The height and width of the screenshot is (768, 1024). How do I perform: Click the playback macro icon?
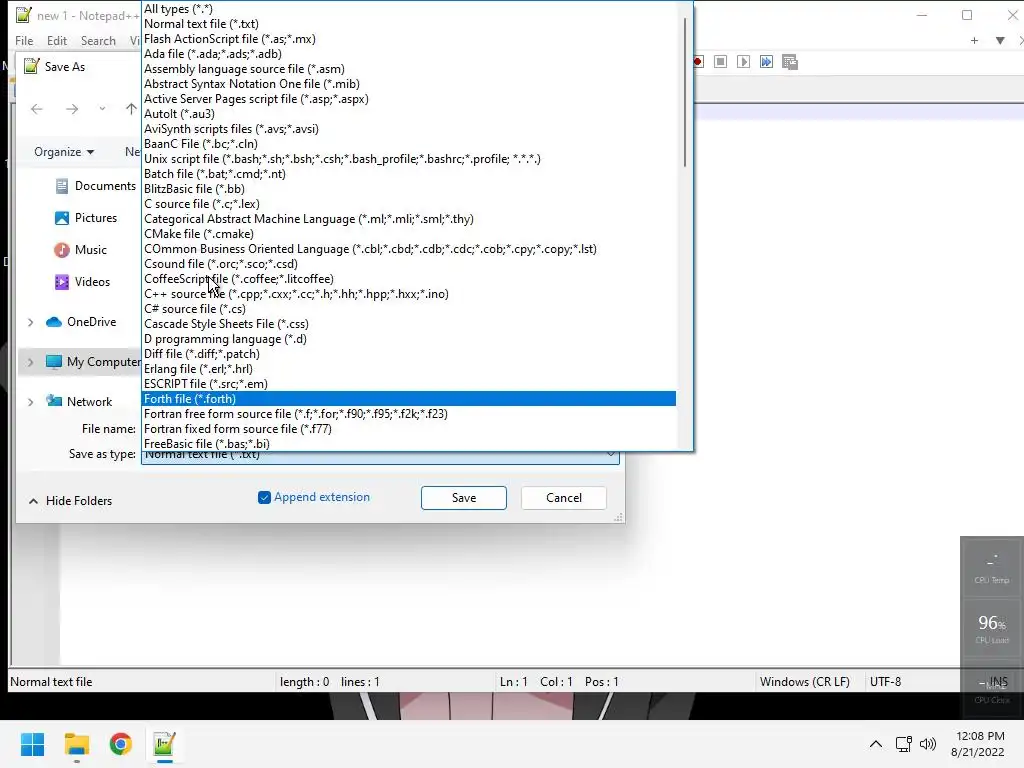pyautogui.click(x=743, y=62)
